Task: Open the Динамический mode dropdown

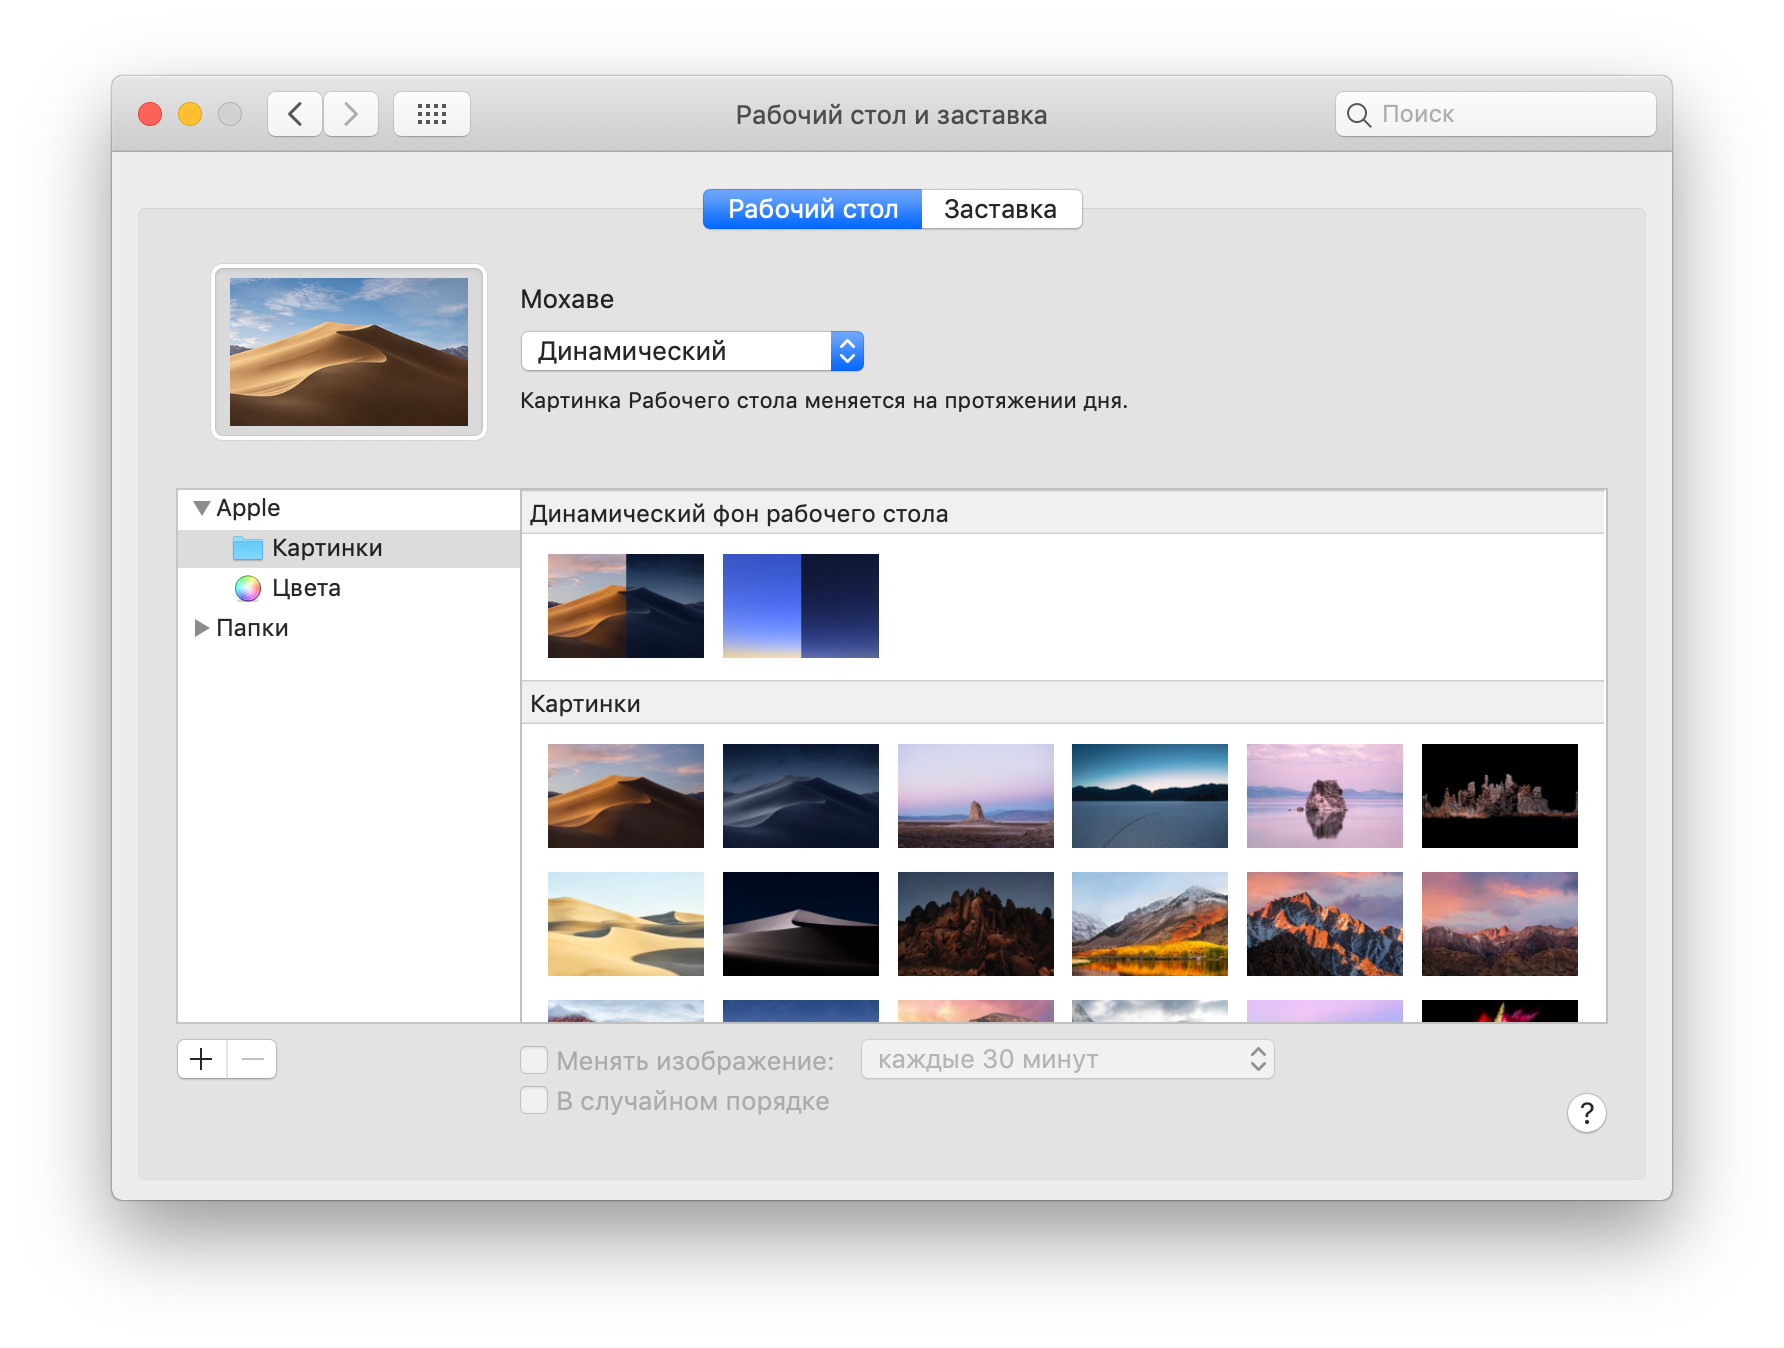Action: [x=692, y=351]
